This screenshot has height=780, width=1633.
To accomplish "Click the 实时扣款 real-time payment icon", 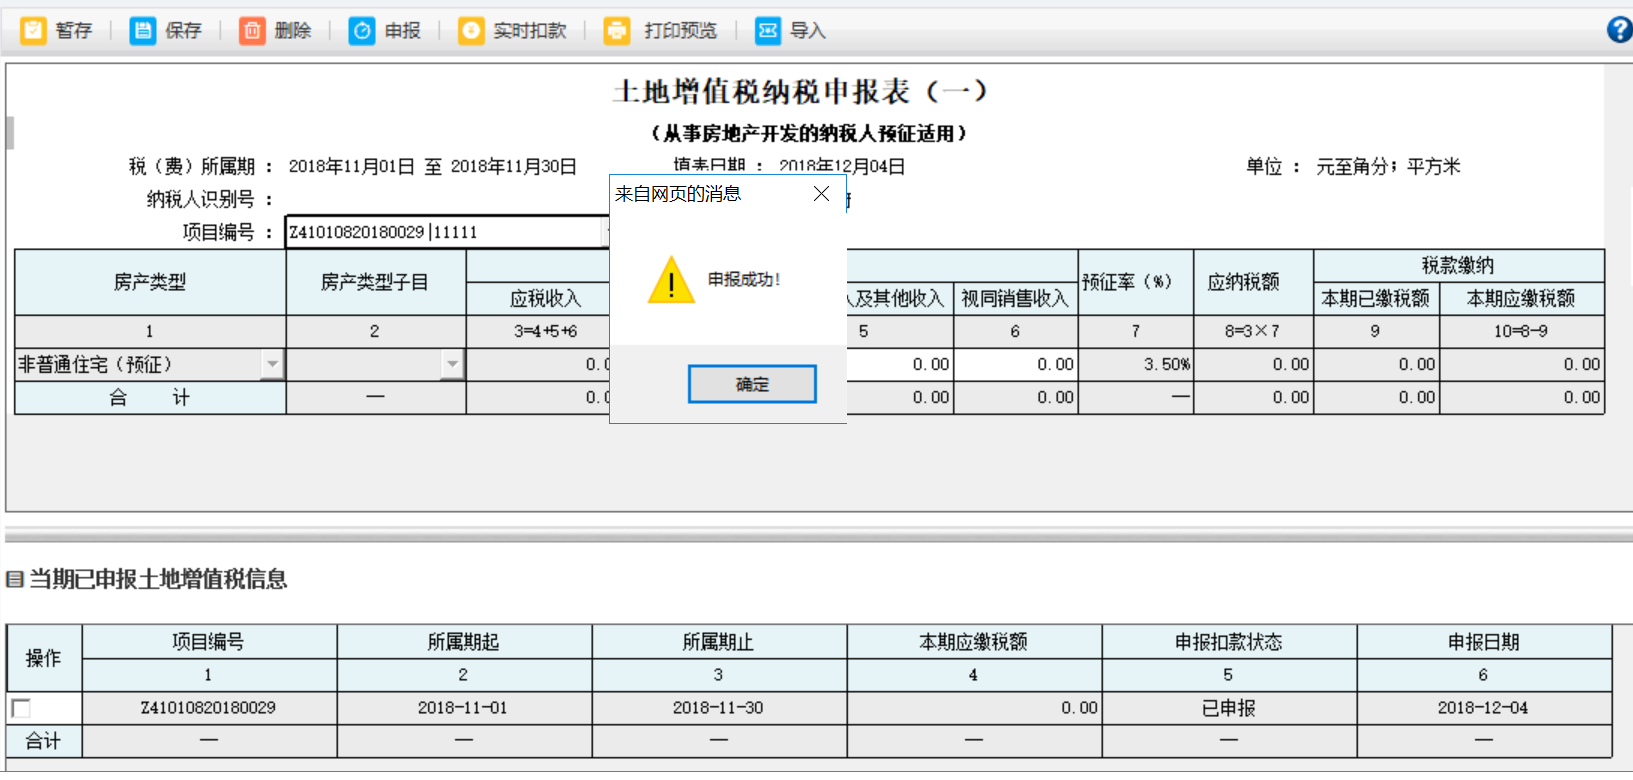I will [x=471, y=31].
